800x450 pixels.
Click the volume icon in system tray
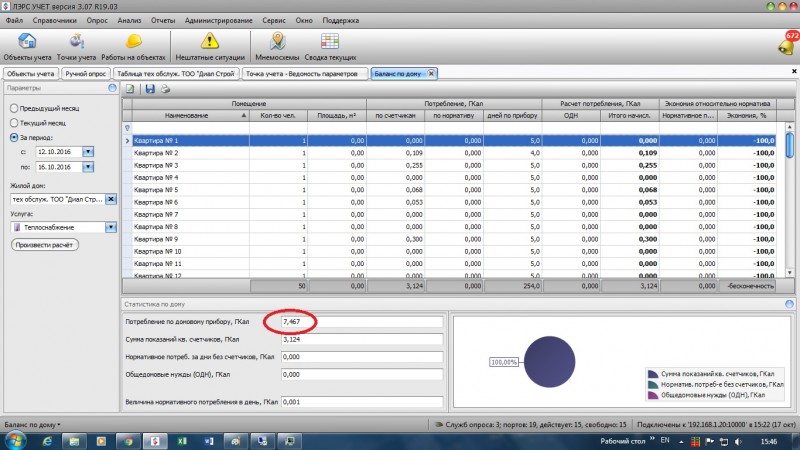pyautogui.click(x=738, y=441)
